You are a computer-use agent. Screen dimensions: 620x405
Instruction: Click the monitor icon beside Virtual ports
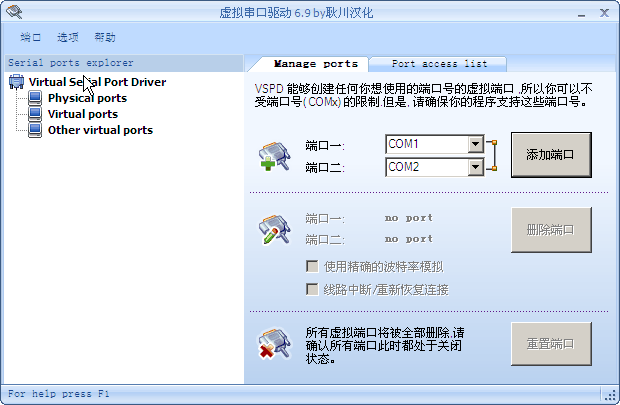click(x=35, y=114)
